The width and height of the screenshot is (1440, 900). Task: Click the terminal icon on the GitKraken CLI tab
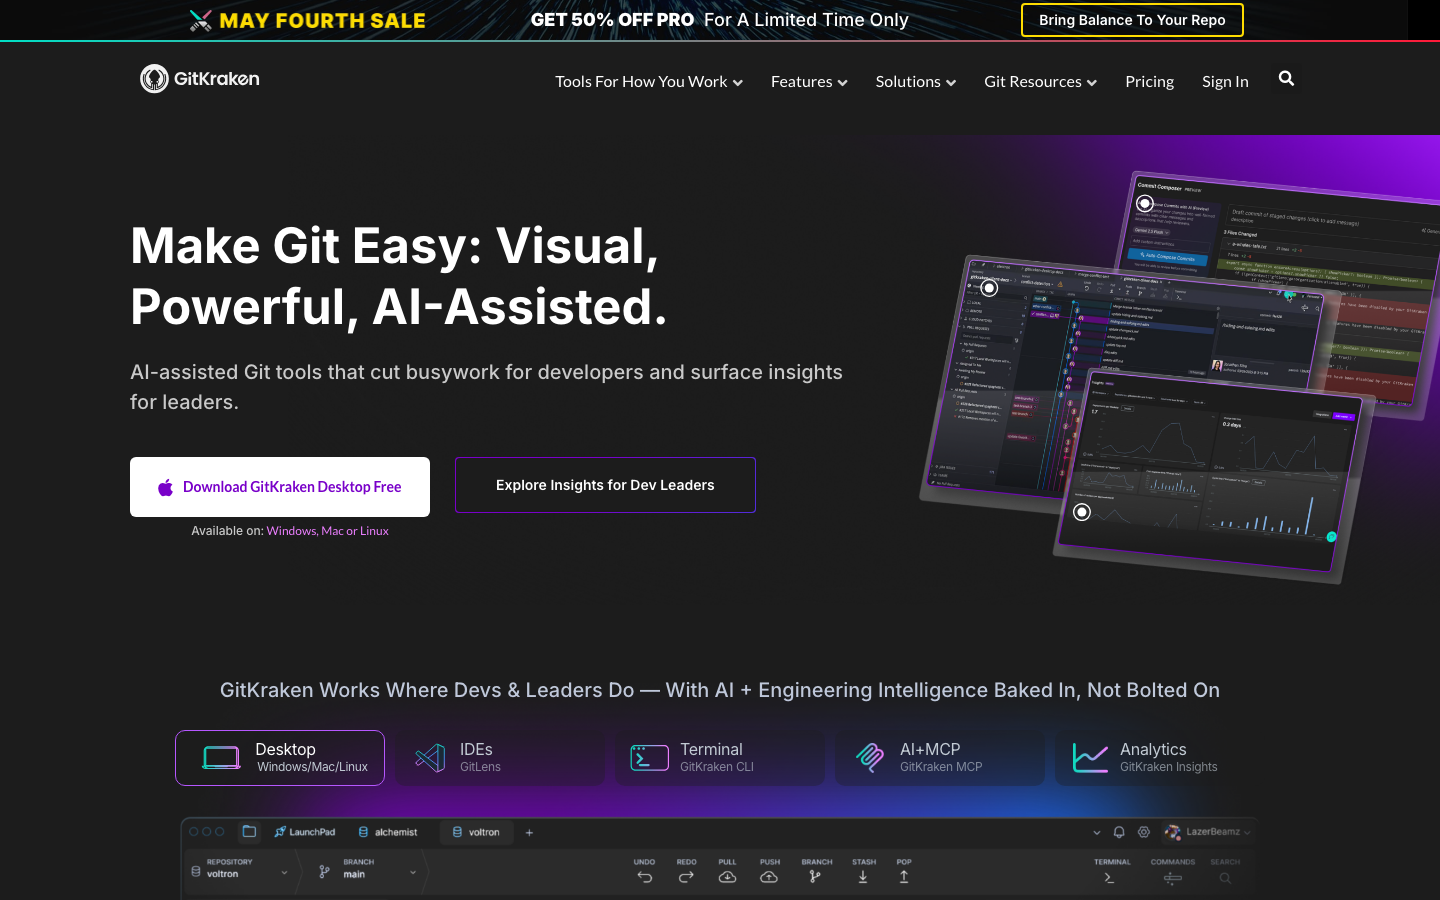pos(649,758)
